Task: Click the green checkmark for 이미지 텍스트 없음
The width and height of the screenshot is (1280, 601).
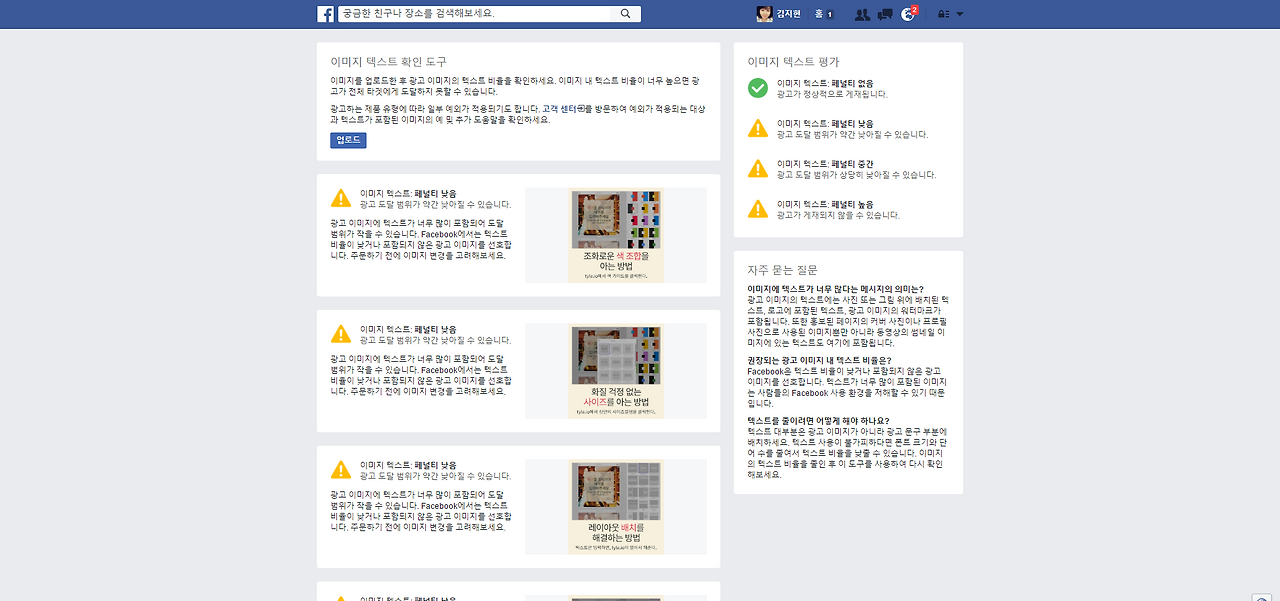Action: click(757, 87)
